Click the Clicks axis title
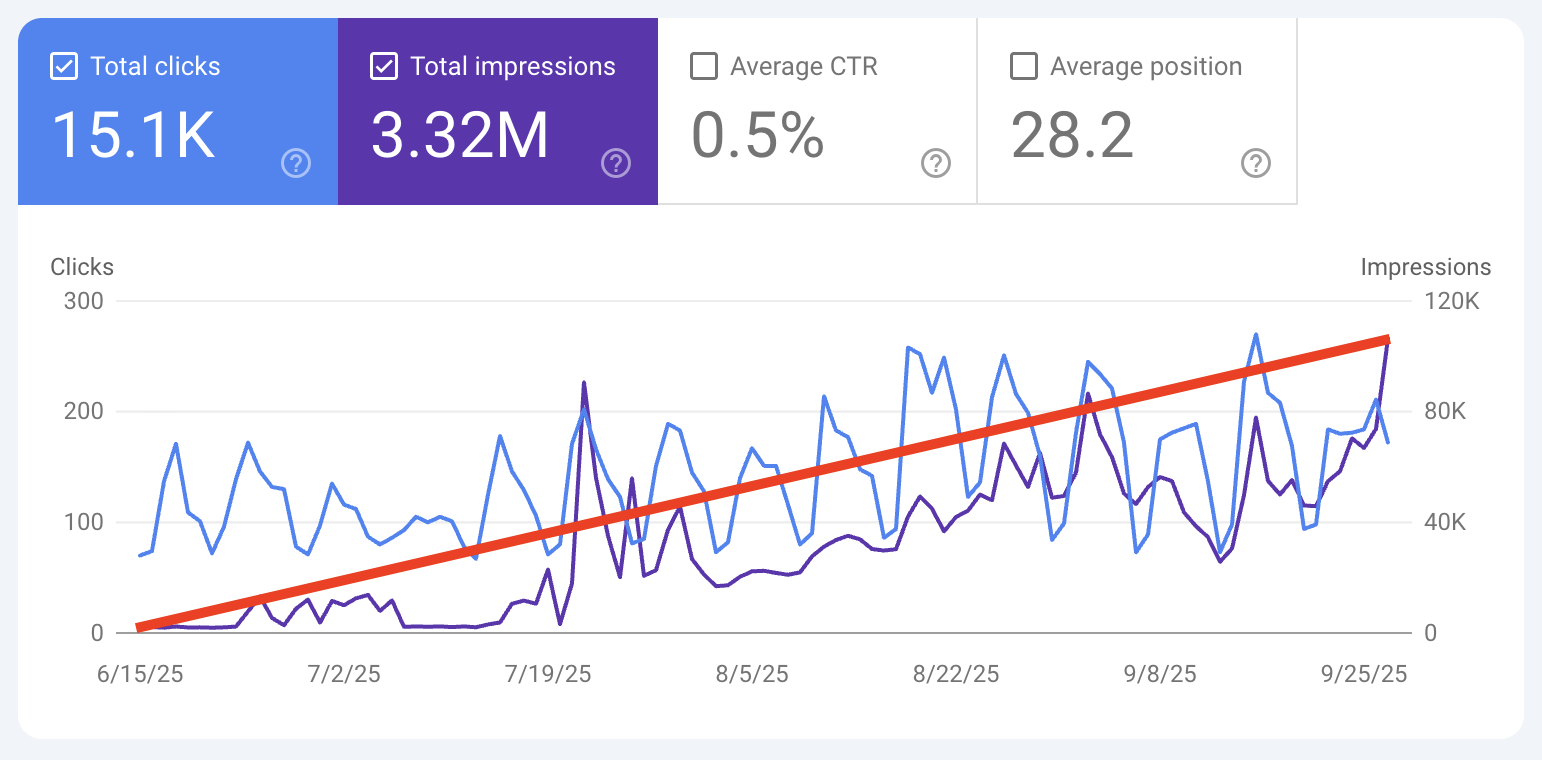 [x=82, y=267]
